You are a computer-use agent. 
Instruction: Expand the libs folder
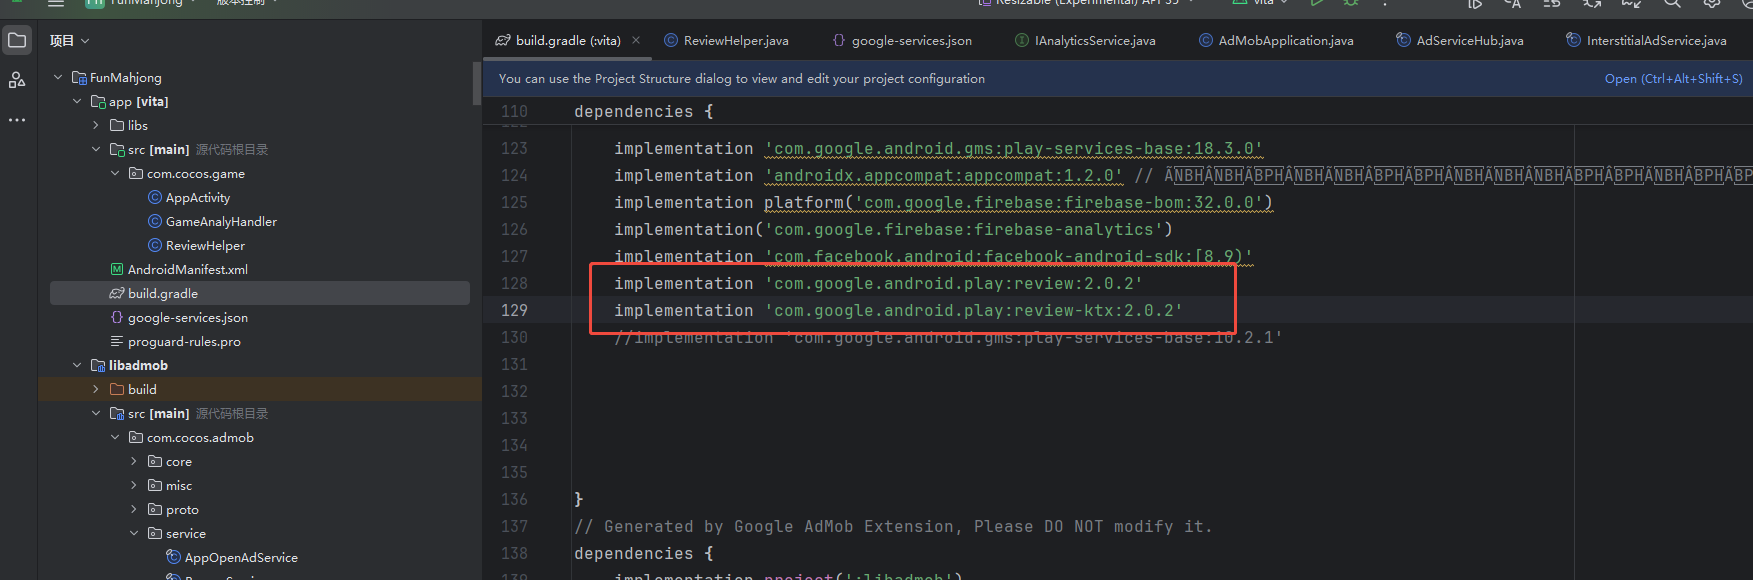click(x=96, y=125)
